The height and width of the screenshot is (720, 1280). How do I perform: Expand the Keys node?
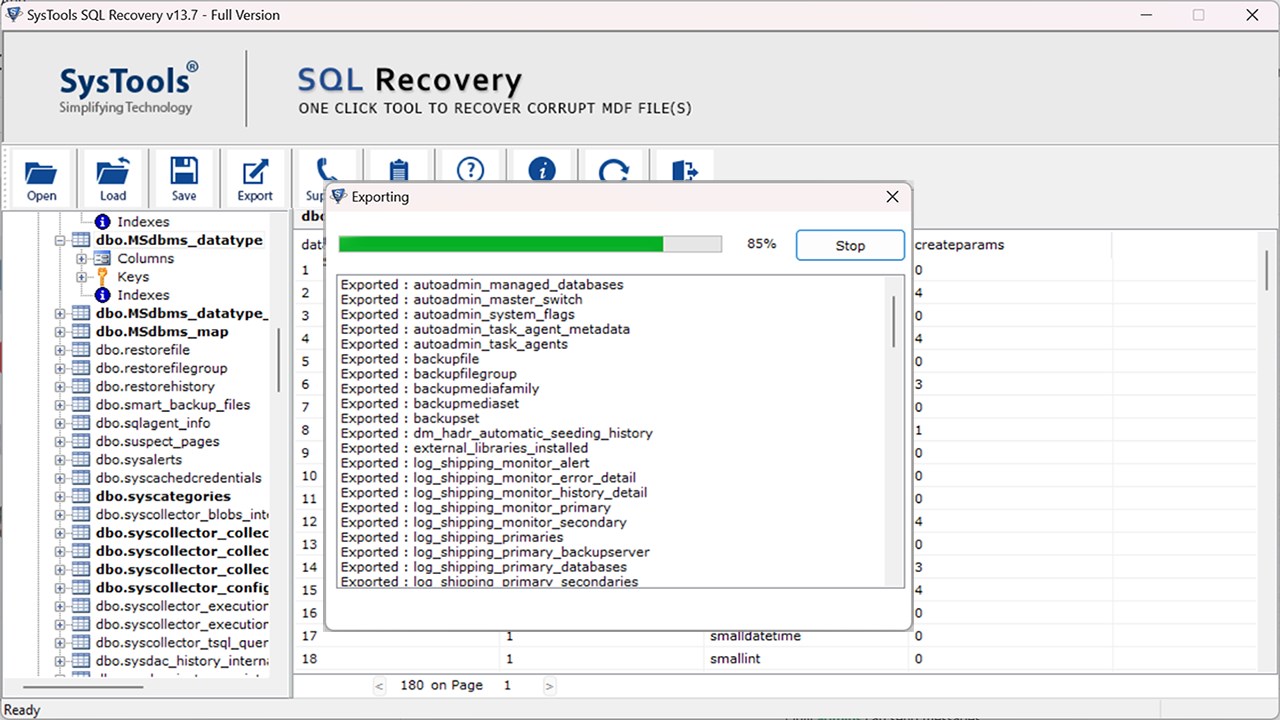point(82,277)
